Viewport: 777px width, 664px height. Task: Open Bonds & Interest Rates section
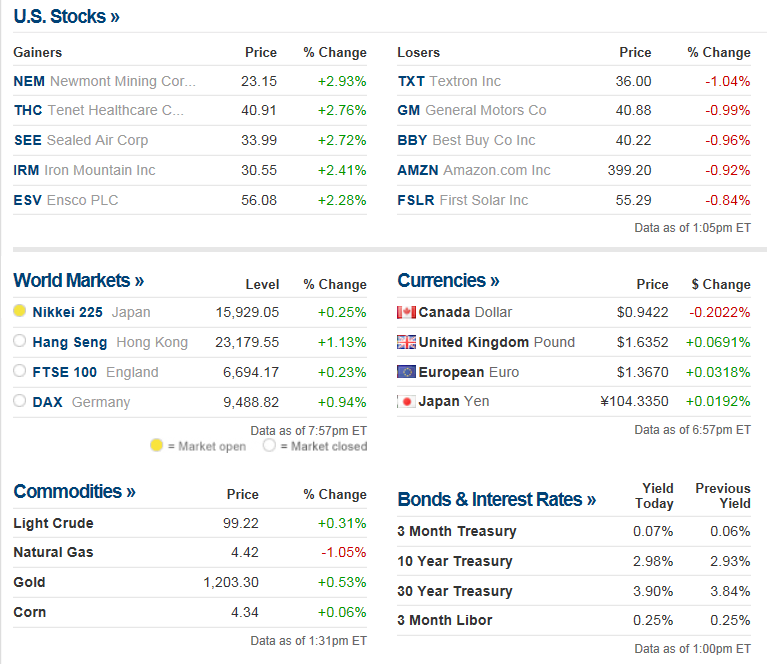[496, 499]
